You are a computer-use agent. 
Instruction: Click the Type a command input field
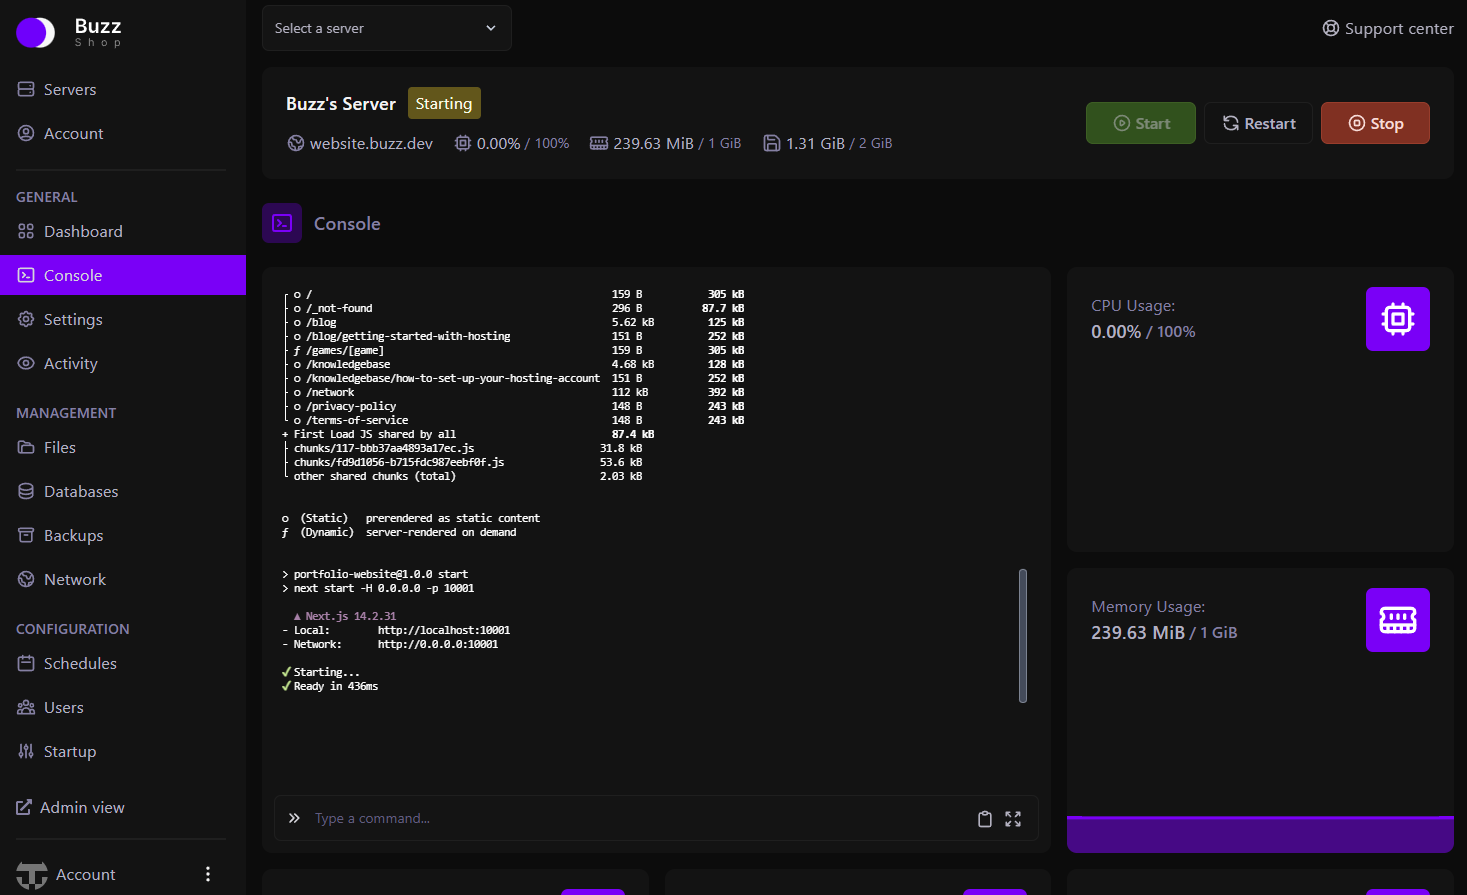click(600, 818)
